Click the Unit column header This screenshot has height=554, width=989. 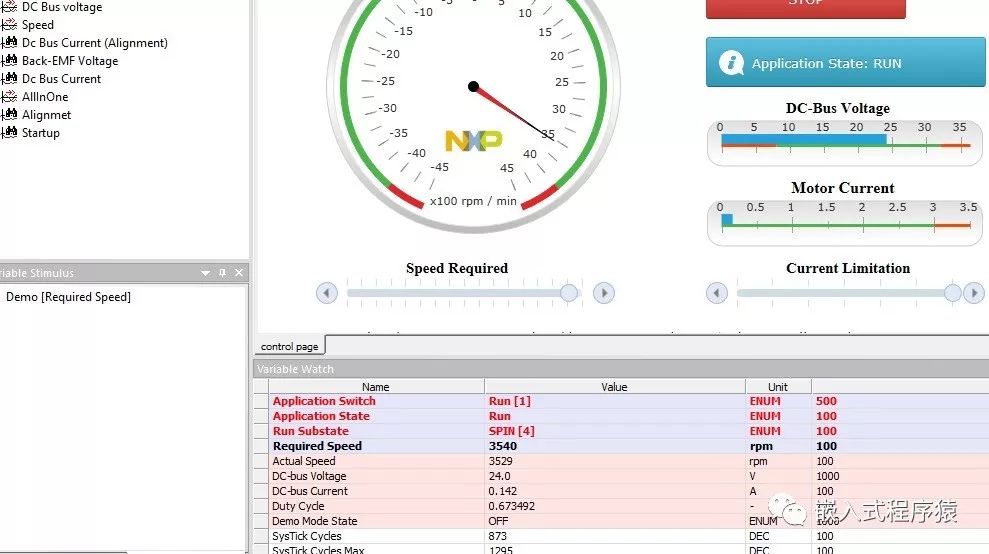[x=778, y=387]
